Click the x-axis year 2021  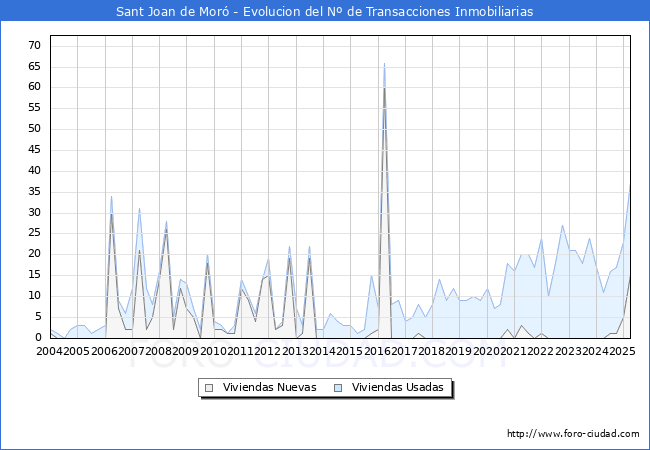(x=513, y=351)
